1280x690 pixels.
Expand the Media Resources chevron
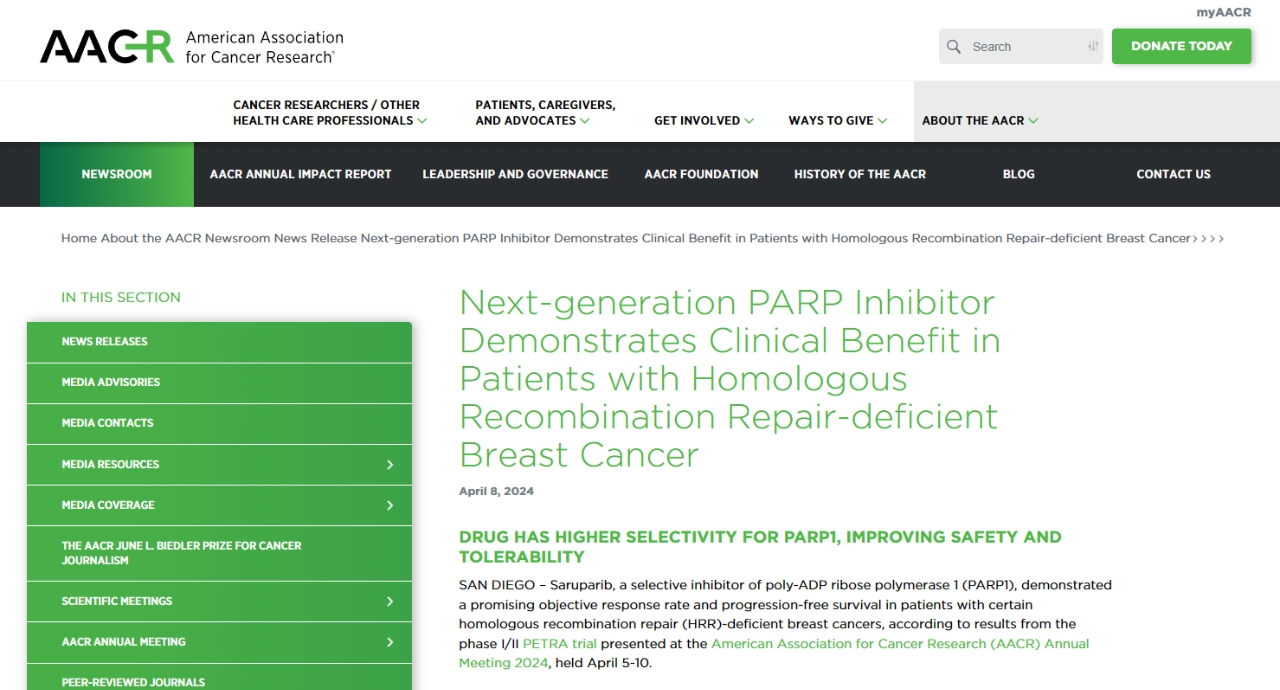pos(390,465)
